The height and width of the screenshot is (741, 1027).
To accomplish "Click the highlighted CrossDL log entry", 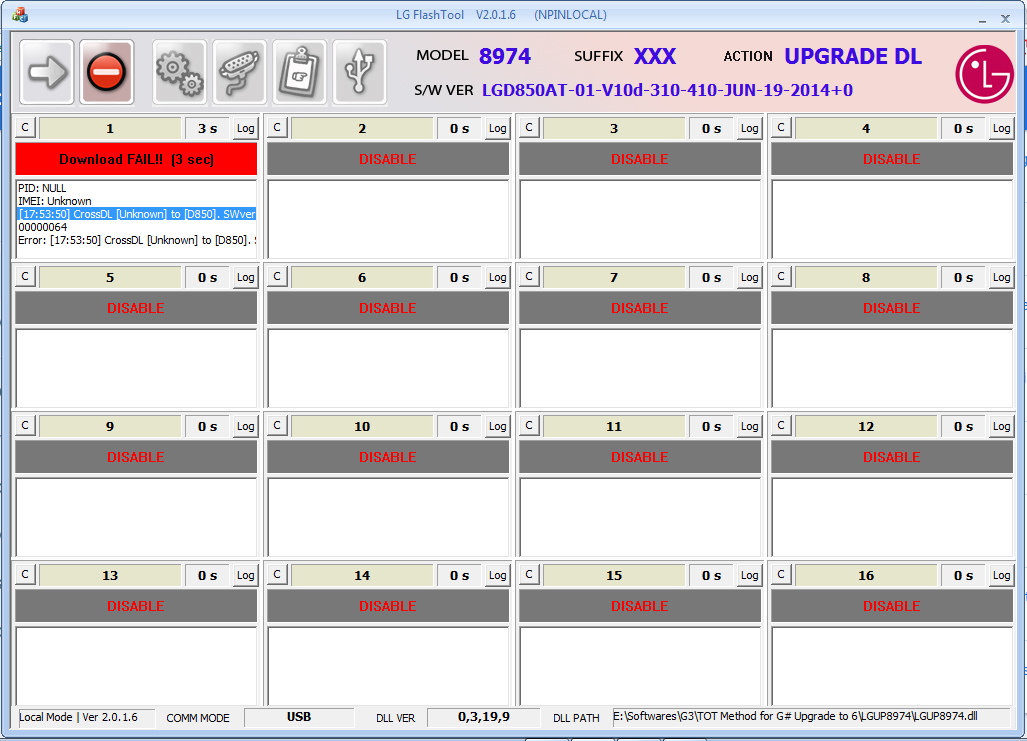I will (x=137, y=214).
